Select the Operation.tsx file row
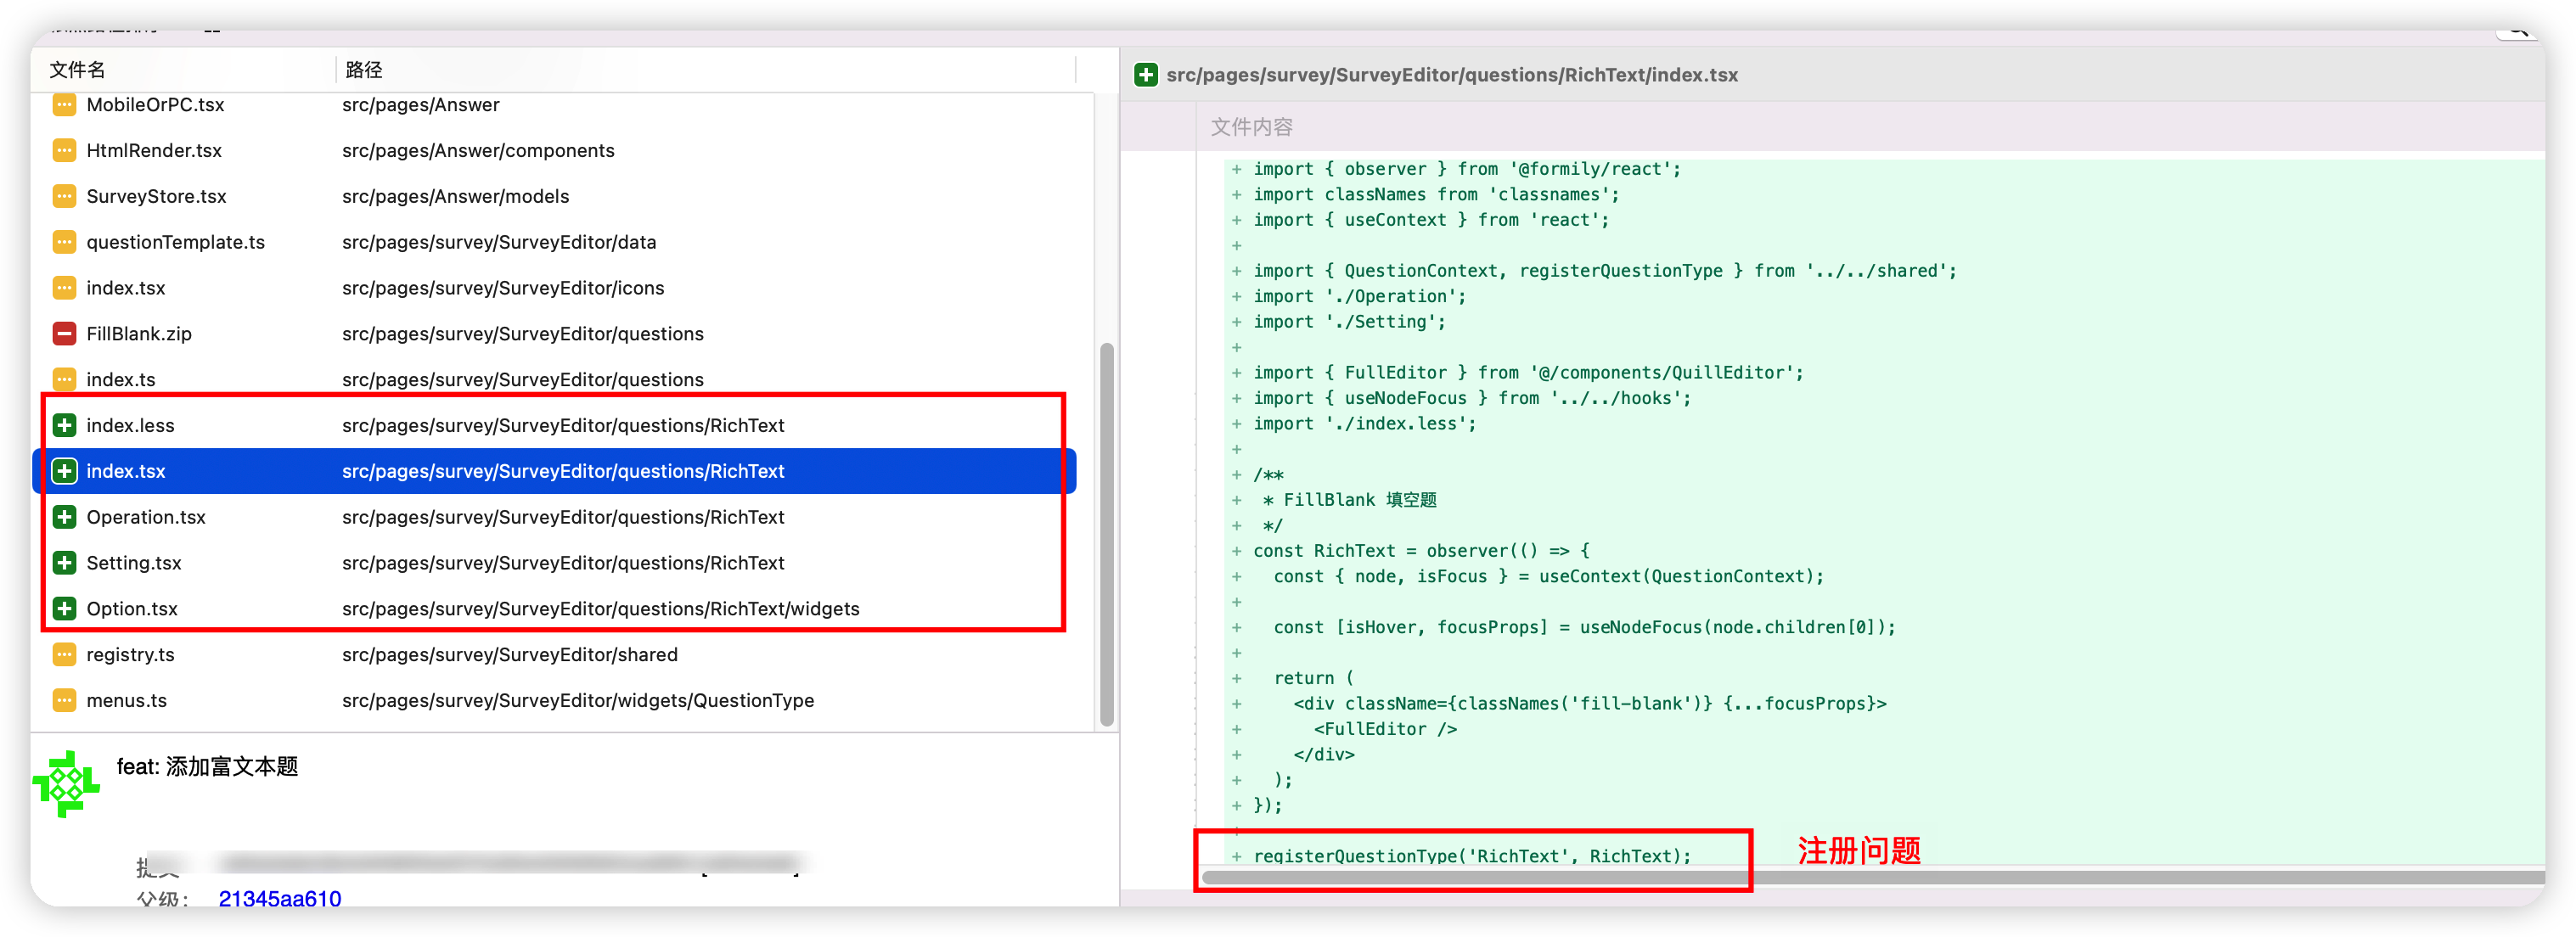Screen dimensions: 2576x937 555,518
